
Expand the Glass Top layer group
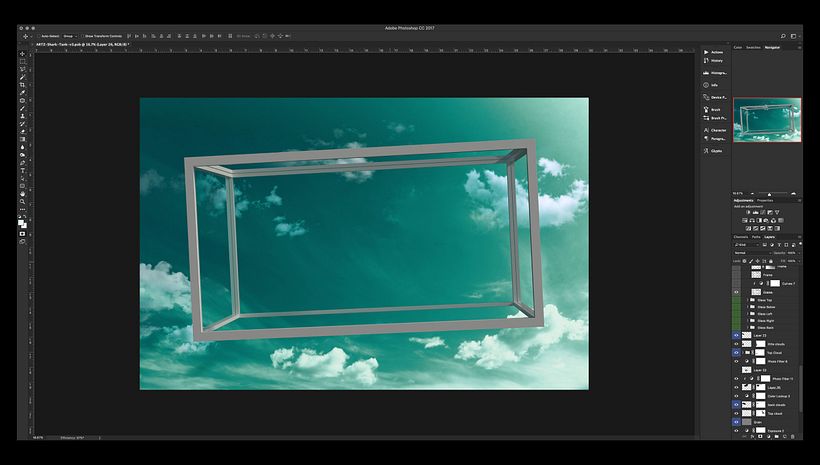click(747, 300)
